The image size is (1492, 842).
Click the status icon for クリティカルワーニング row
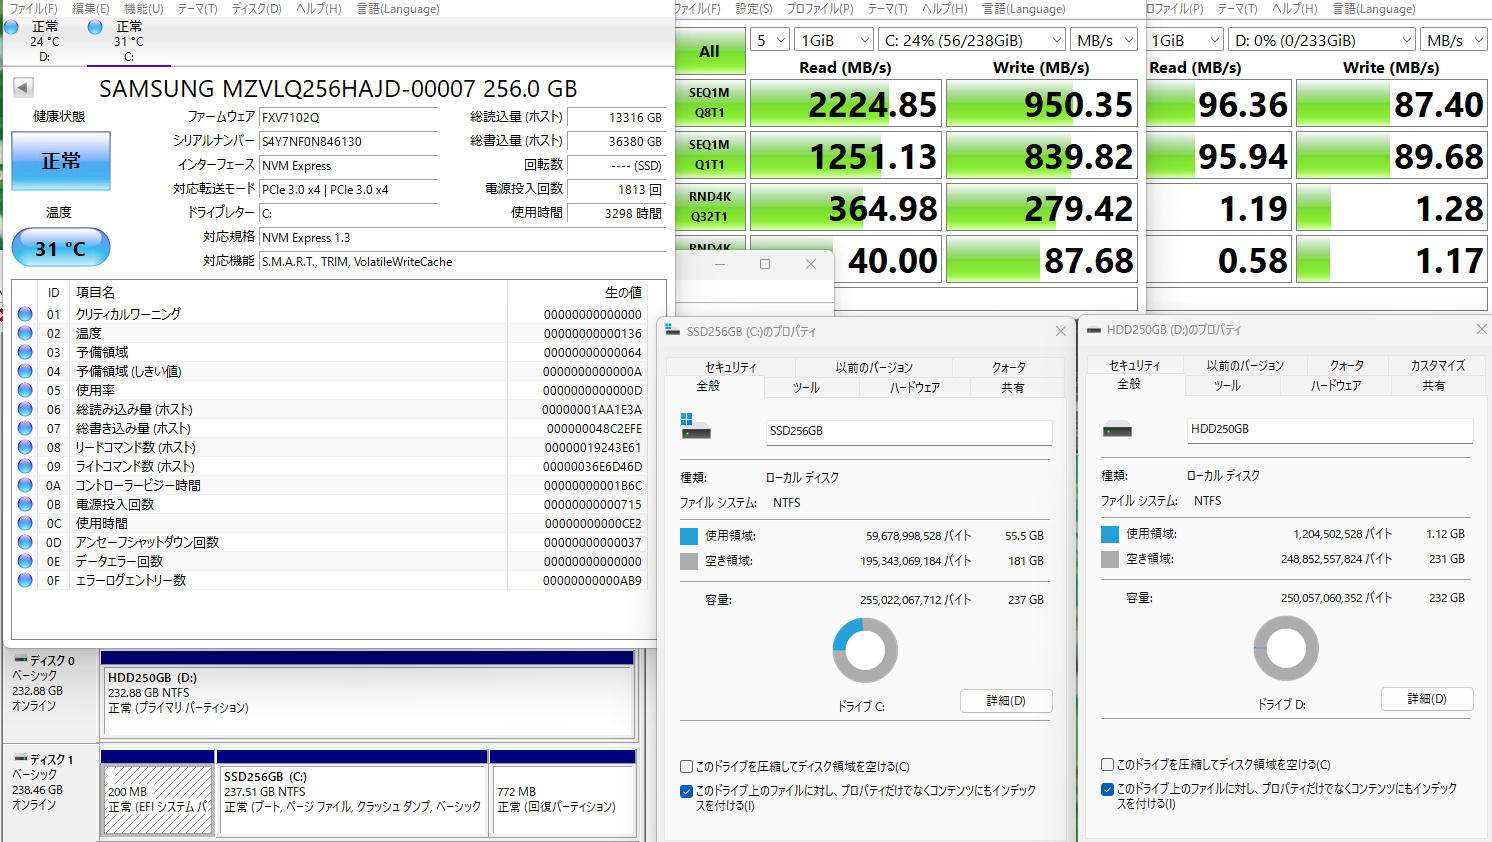(25, 314)
